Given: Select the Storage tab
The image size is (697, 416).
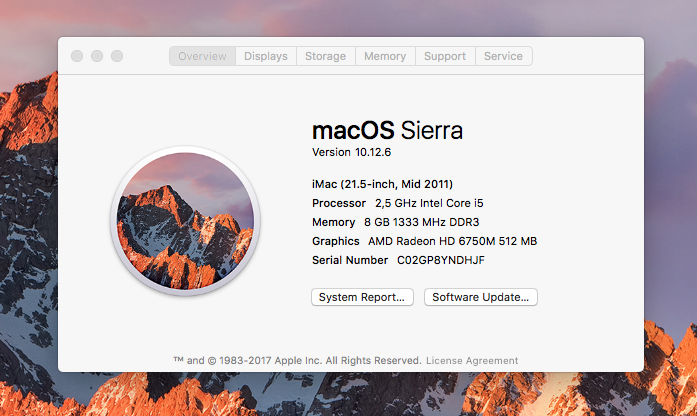Looking at the screenshot, I should 325,56.
